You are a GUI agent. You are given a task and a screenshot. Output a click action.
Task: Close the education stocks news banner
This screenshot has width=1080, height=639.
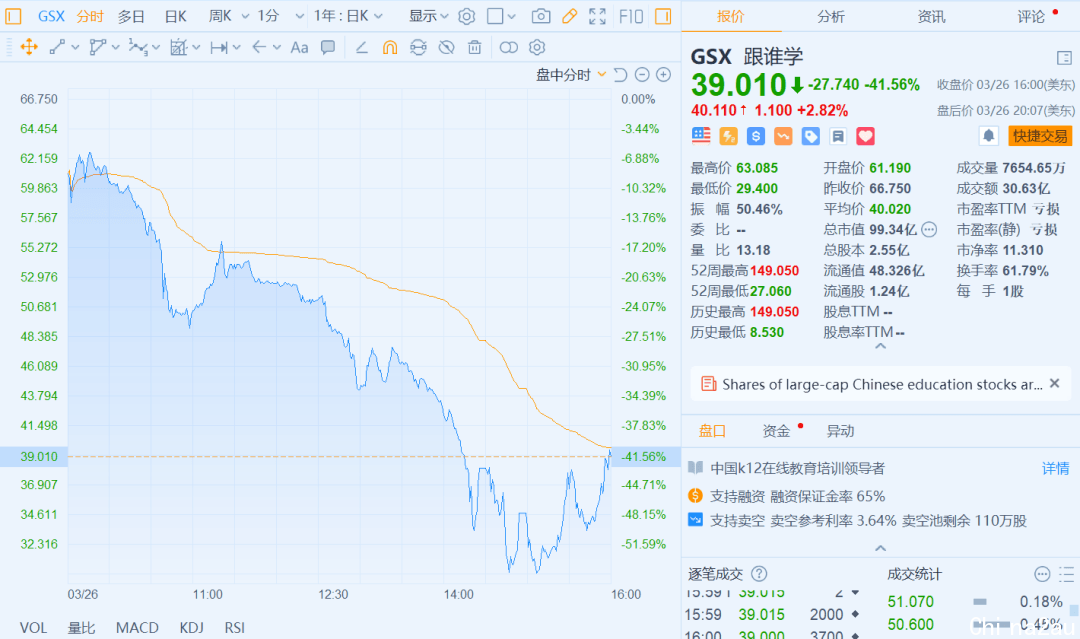1055,384
